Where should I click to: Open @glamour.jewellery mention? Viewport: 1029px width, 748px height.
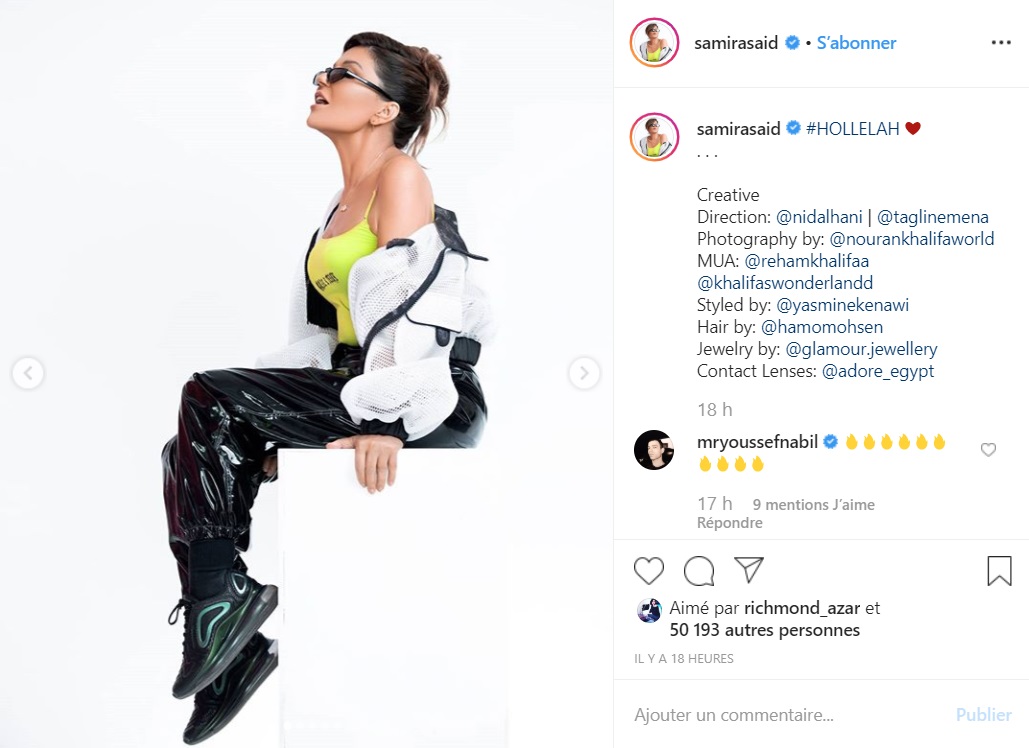[861, 349]
